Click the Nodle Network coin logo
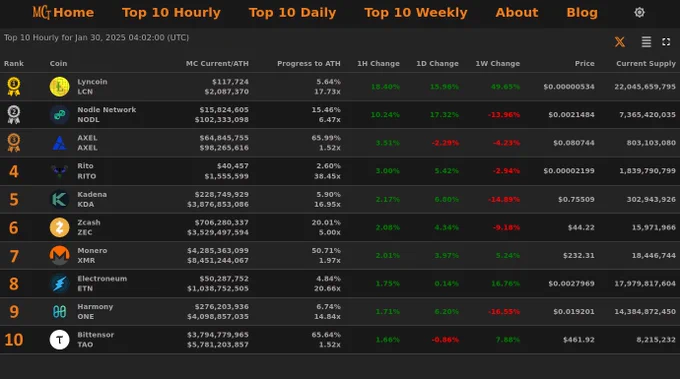This screenshot has width=680, height=379. [59, 115]
